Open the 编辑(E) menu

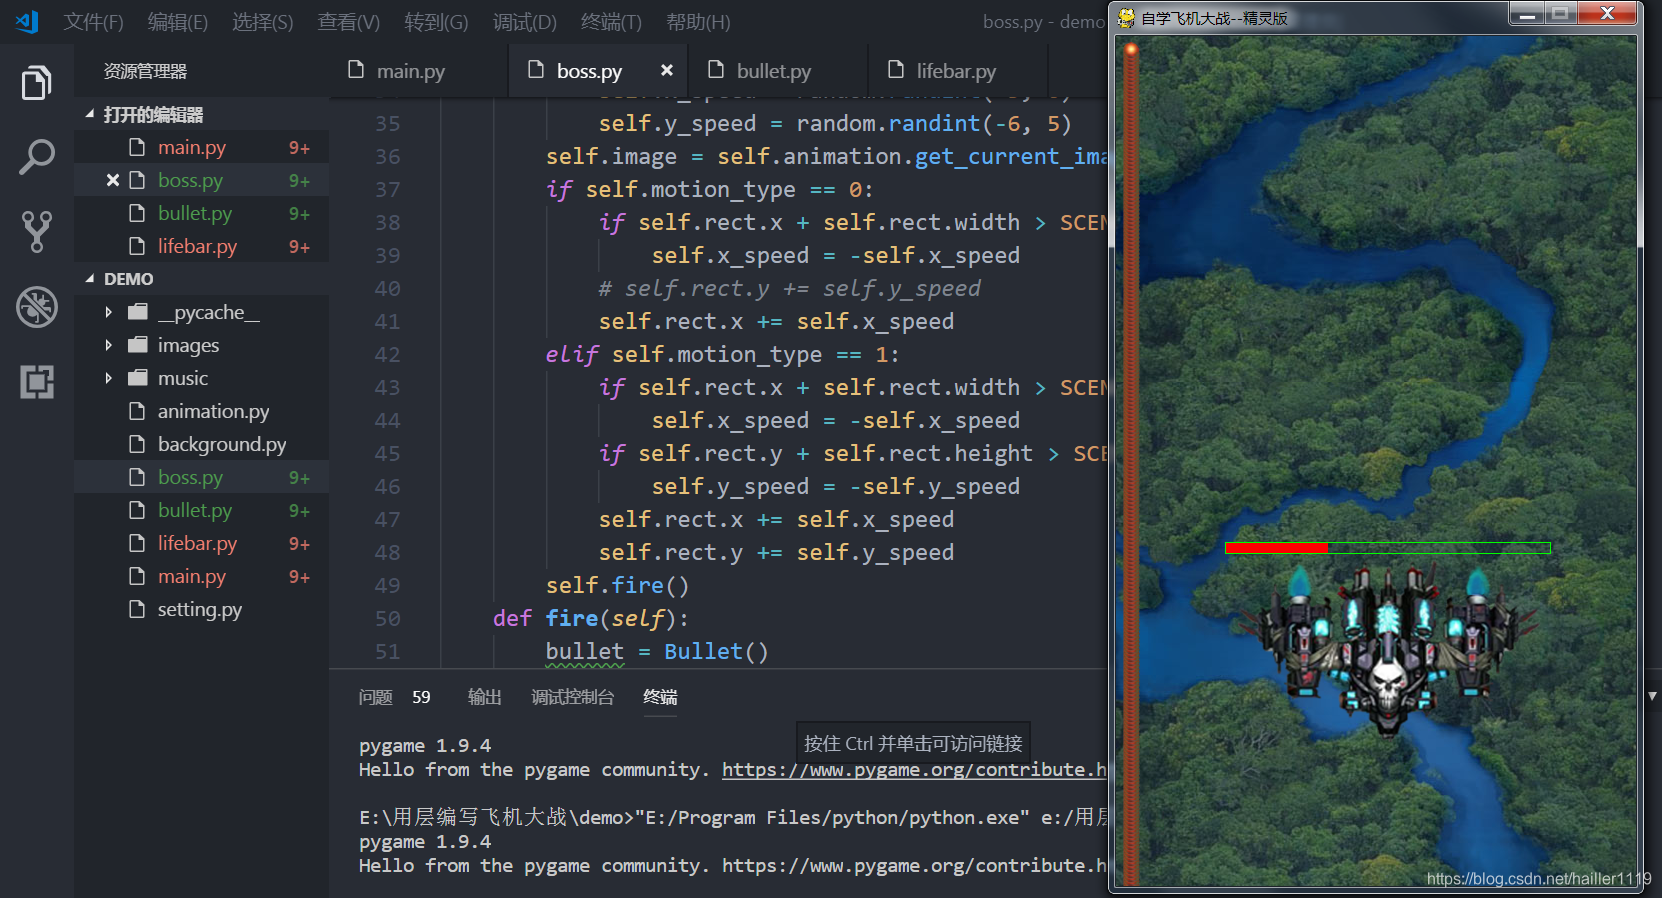(x=177, y=22)
